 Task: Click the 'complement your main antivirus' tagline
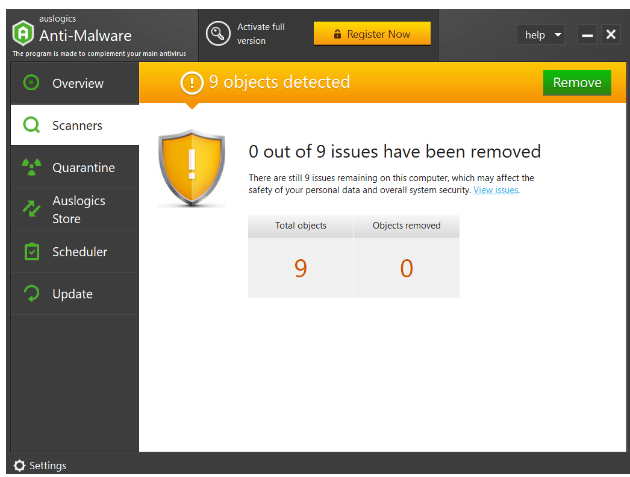pos(99,53)
